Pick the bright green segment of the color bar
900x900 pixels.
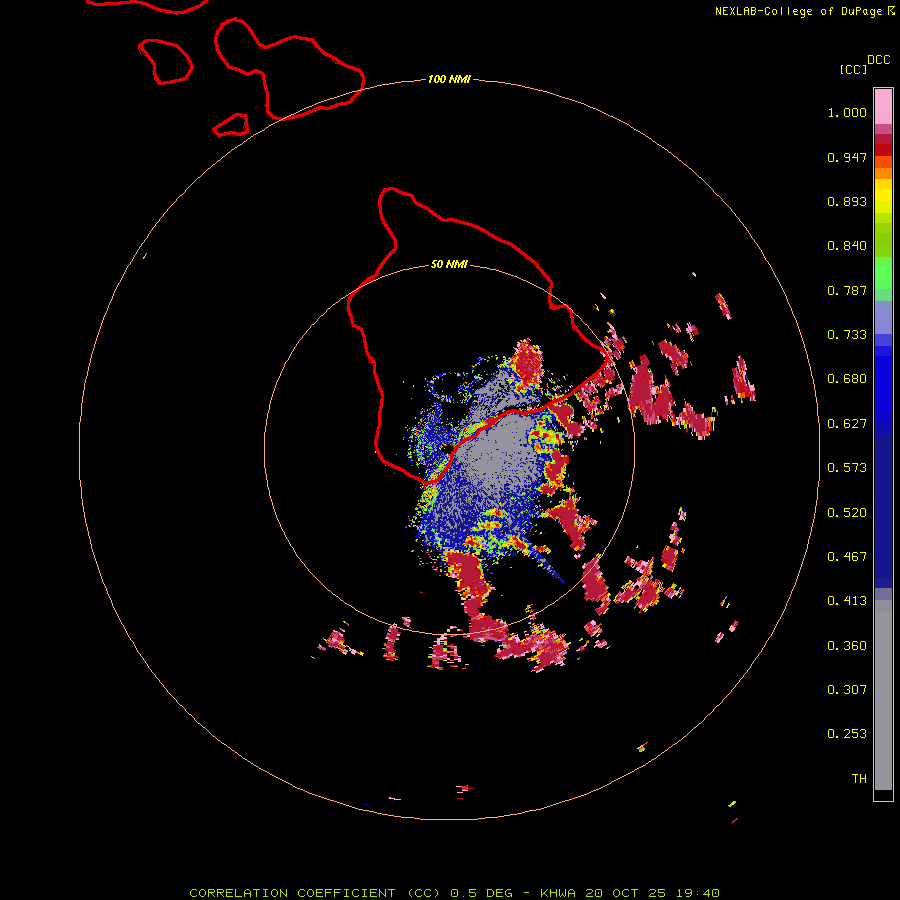coord(883,273)
